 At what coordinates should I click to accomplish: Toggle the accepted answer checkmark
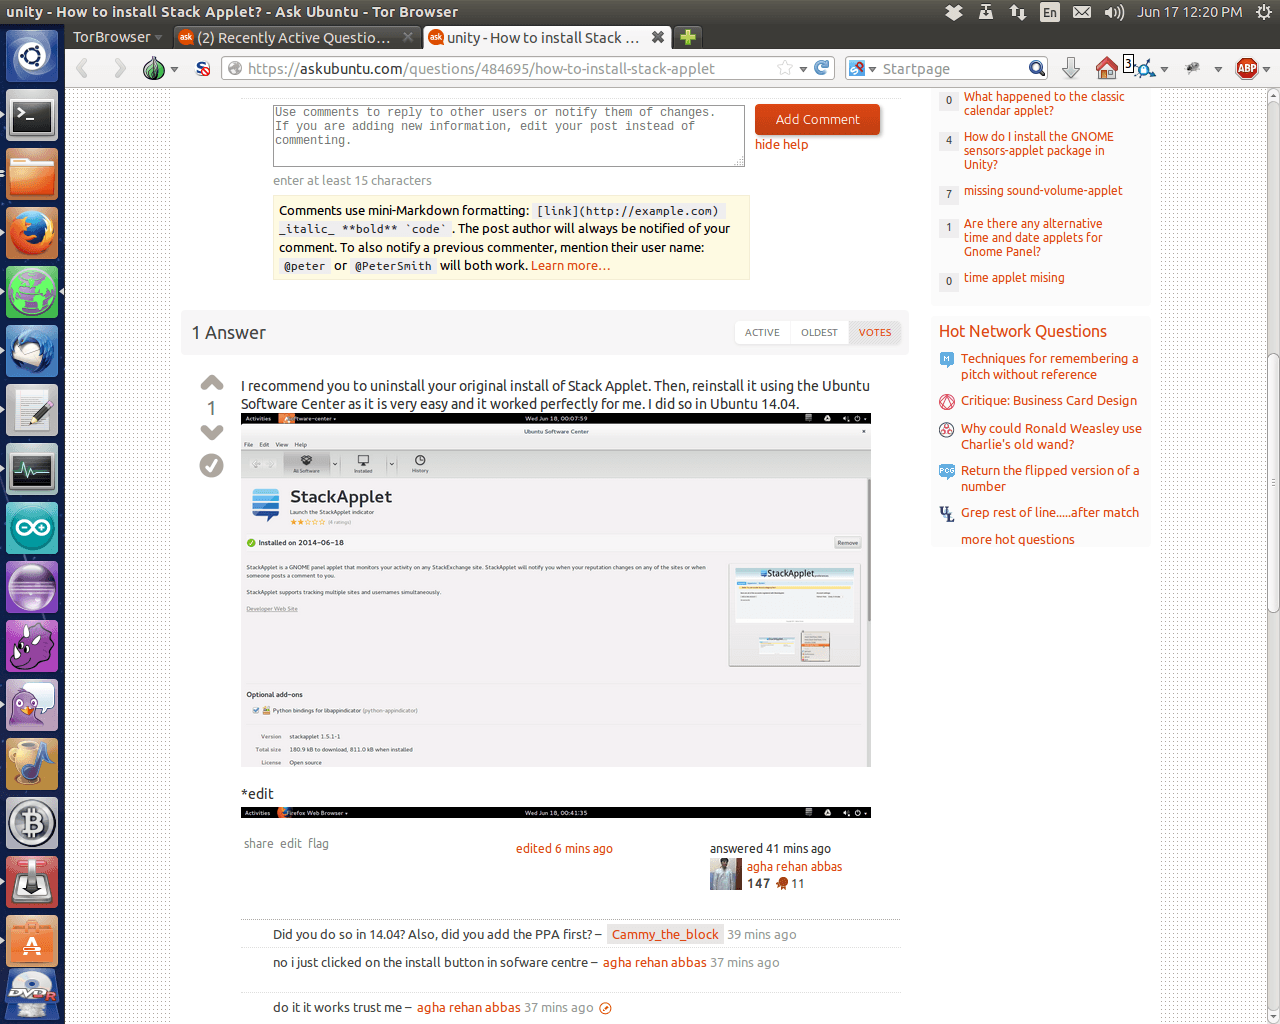coord(211,465)
